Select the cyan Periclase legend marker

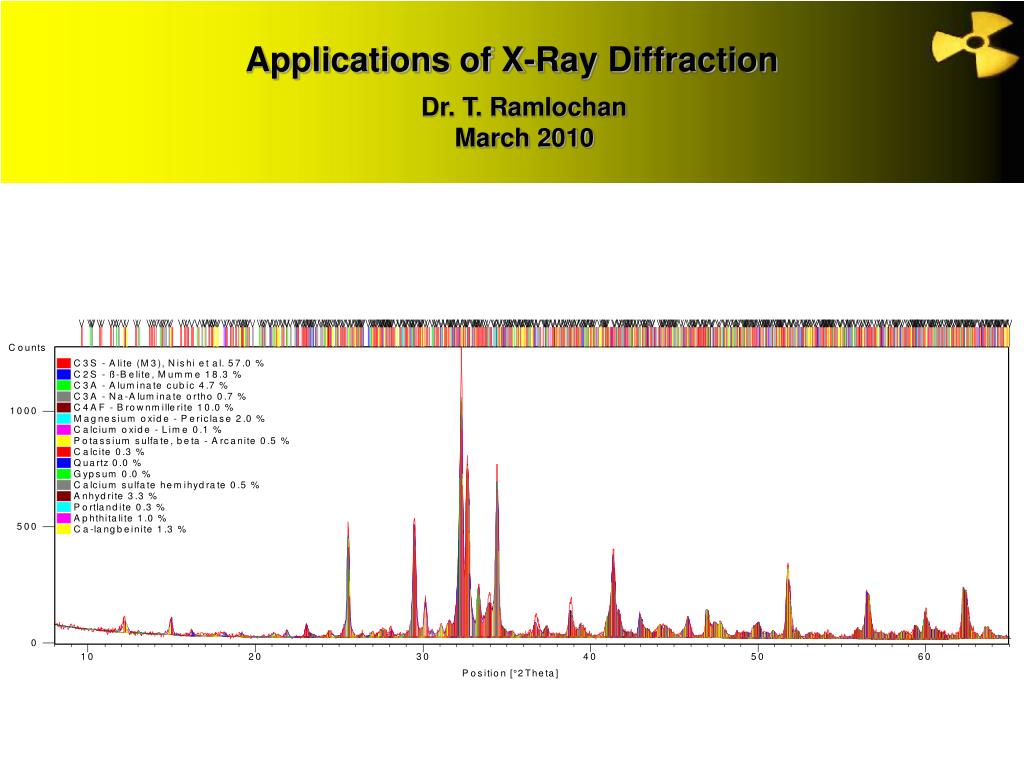click(x=64, y=418)
